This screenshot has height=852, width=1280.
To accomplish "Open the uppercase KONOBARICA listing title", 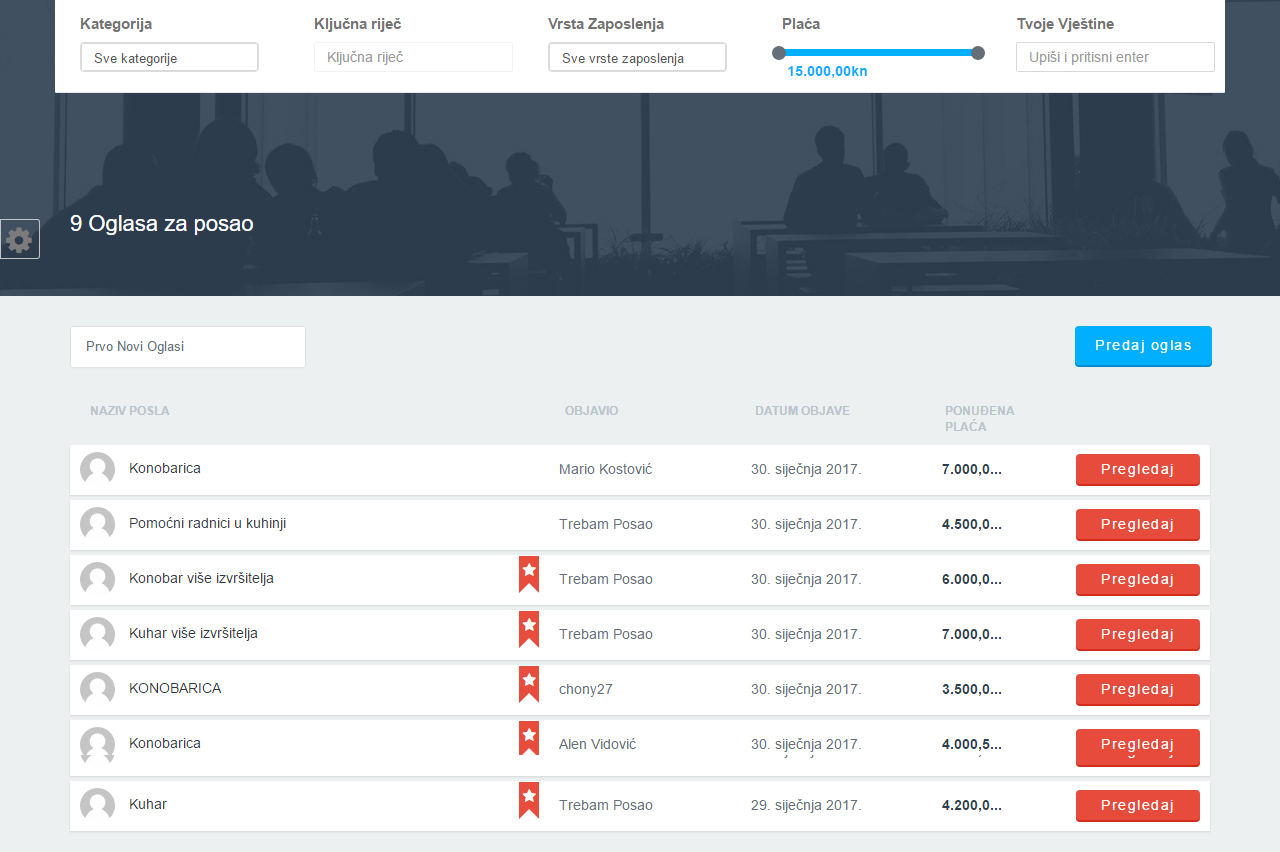I will coord(175,688).
